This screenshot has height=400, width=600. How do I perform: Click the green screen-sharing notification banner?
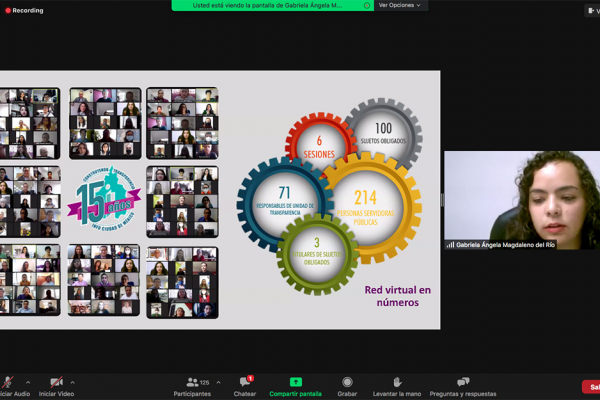[272, 5]
